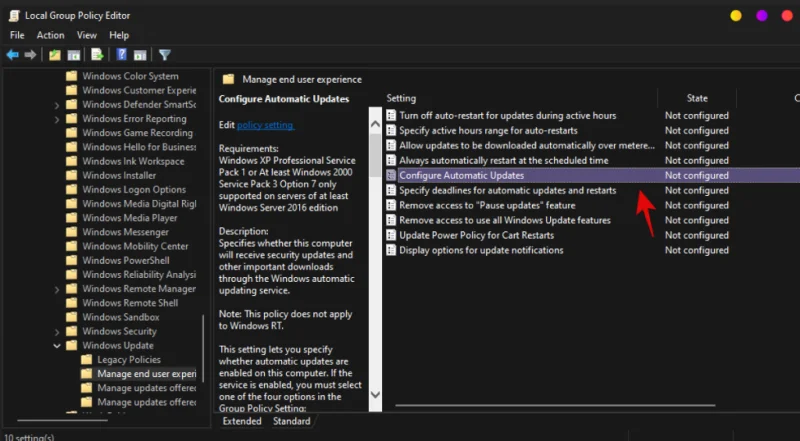Viewport: 800px width, 441px height.
Task: Select the Configure Automatic Updates setting
Action: [x=461, y=175]
